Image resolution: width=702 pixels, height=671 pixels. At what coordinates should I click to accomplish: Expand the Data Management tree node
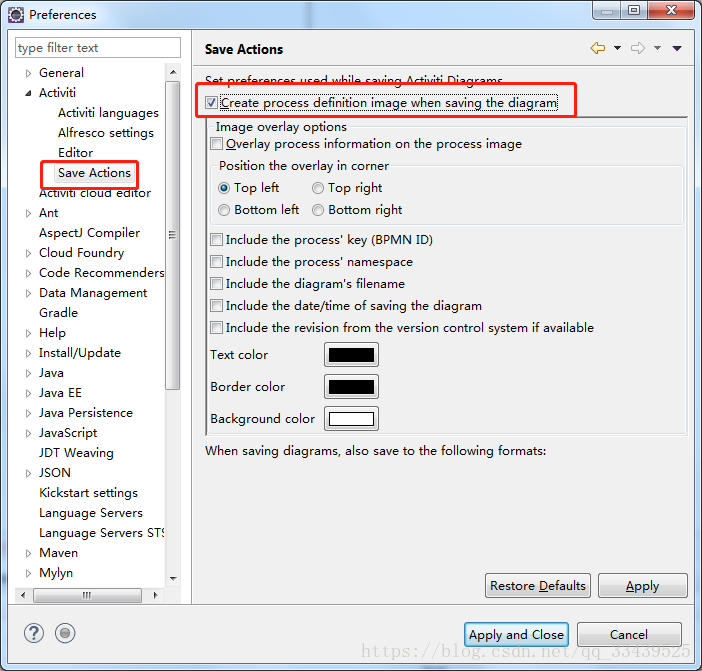pos(28,293)
